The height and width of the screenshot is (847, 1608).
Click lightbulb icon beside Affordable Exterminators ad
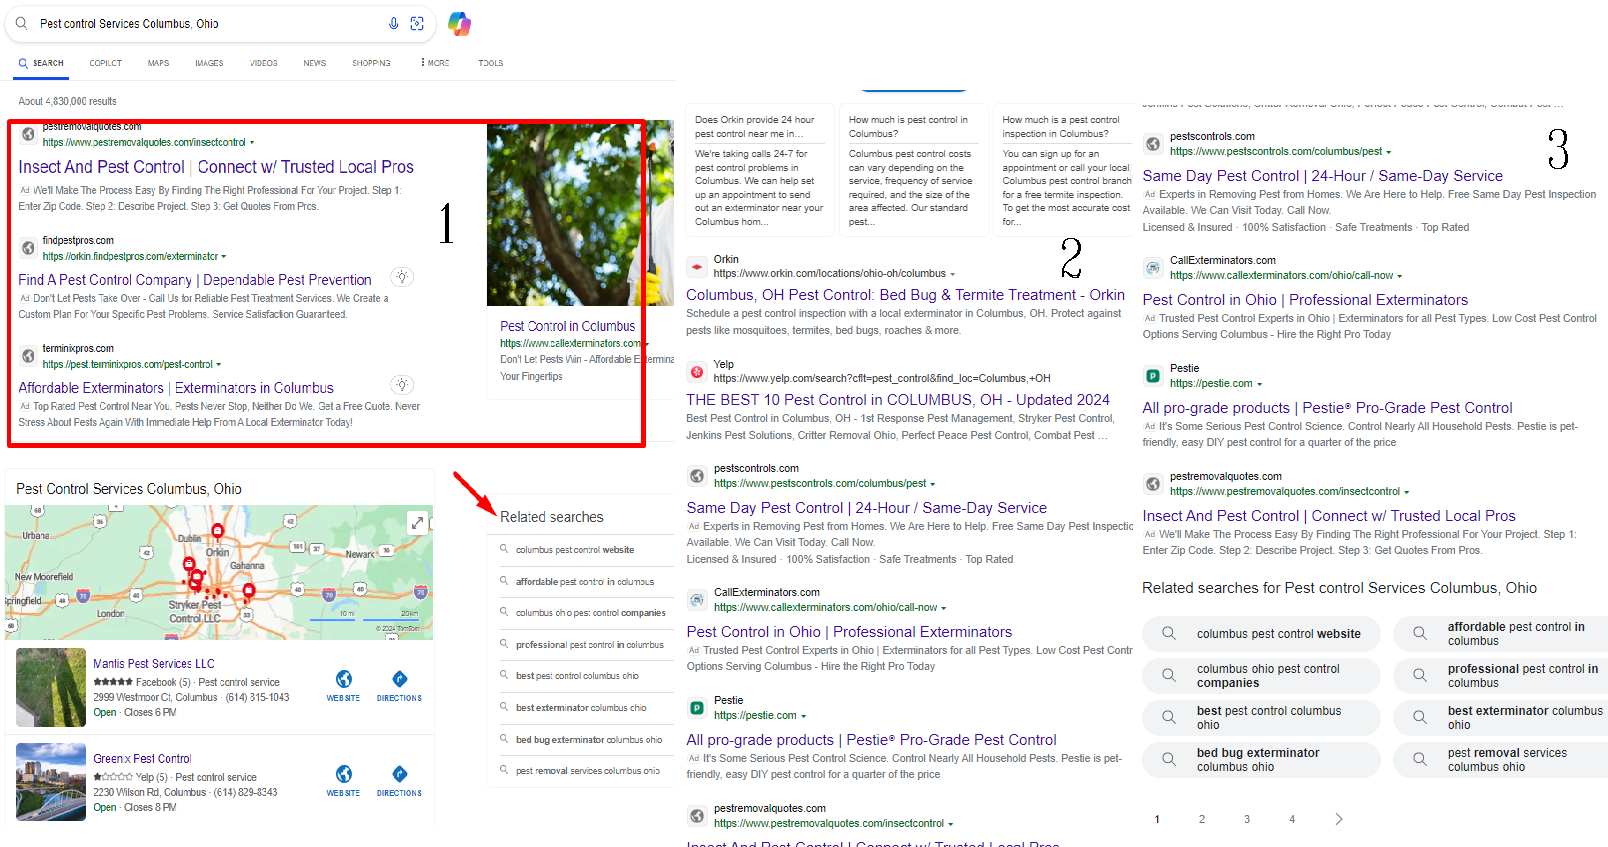[x=402, y=385]
